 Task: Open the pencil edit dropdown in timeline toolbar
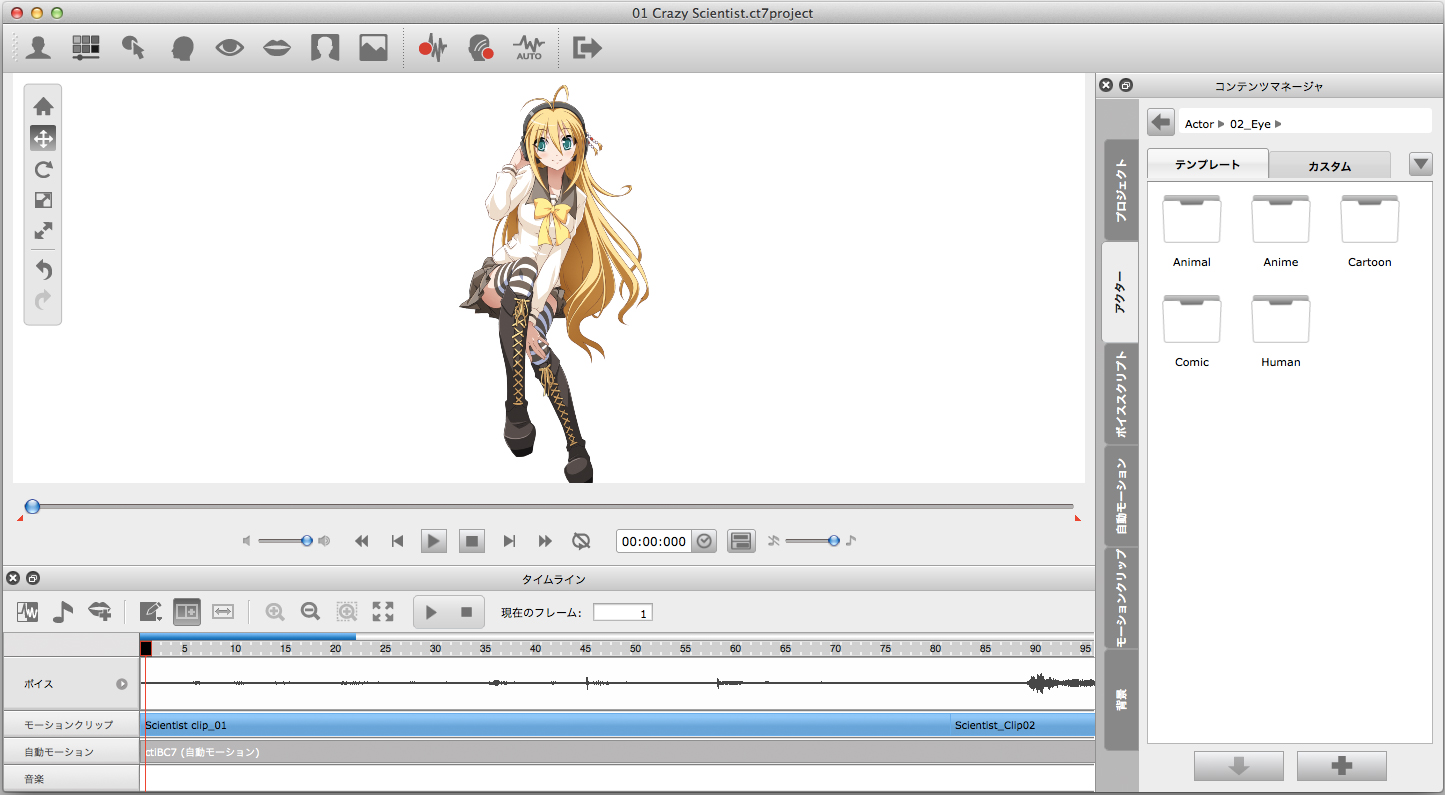coord(151,611)
